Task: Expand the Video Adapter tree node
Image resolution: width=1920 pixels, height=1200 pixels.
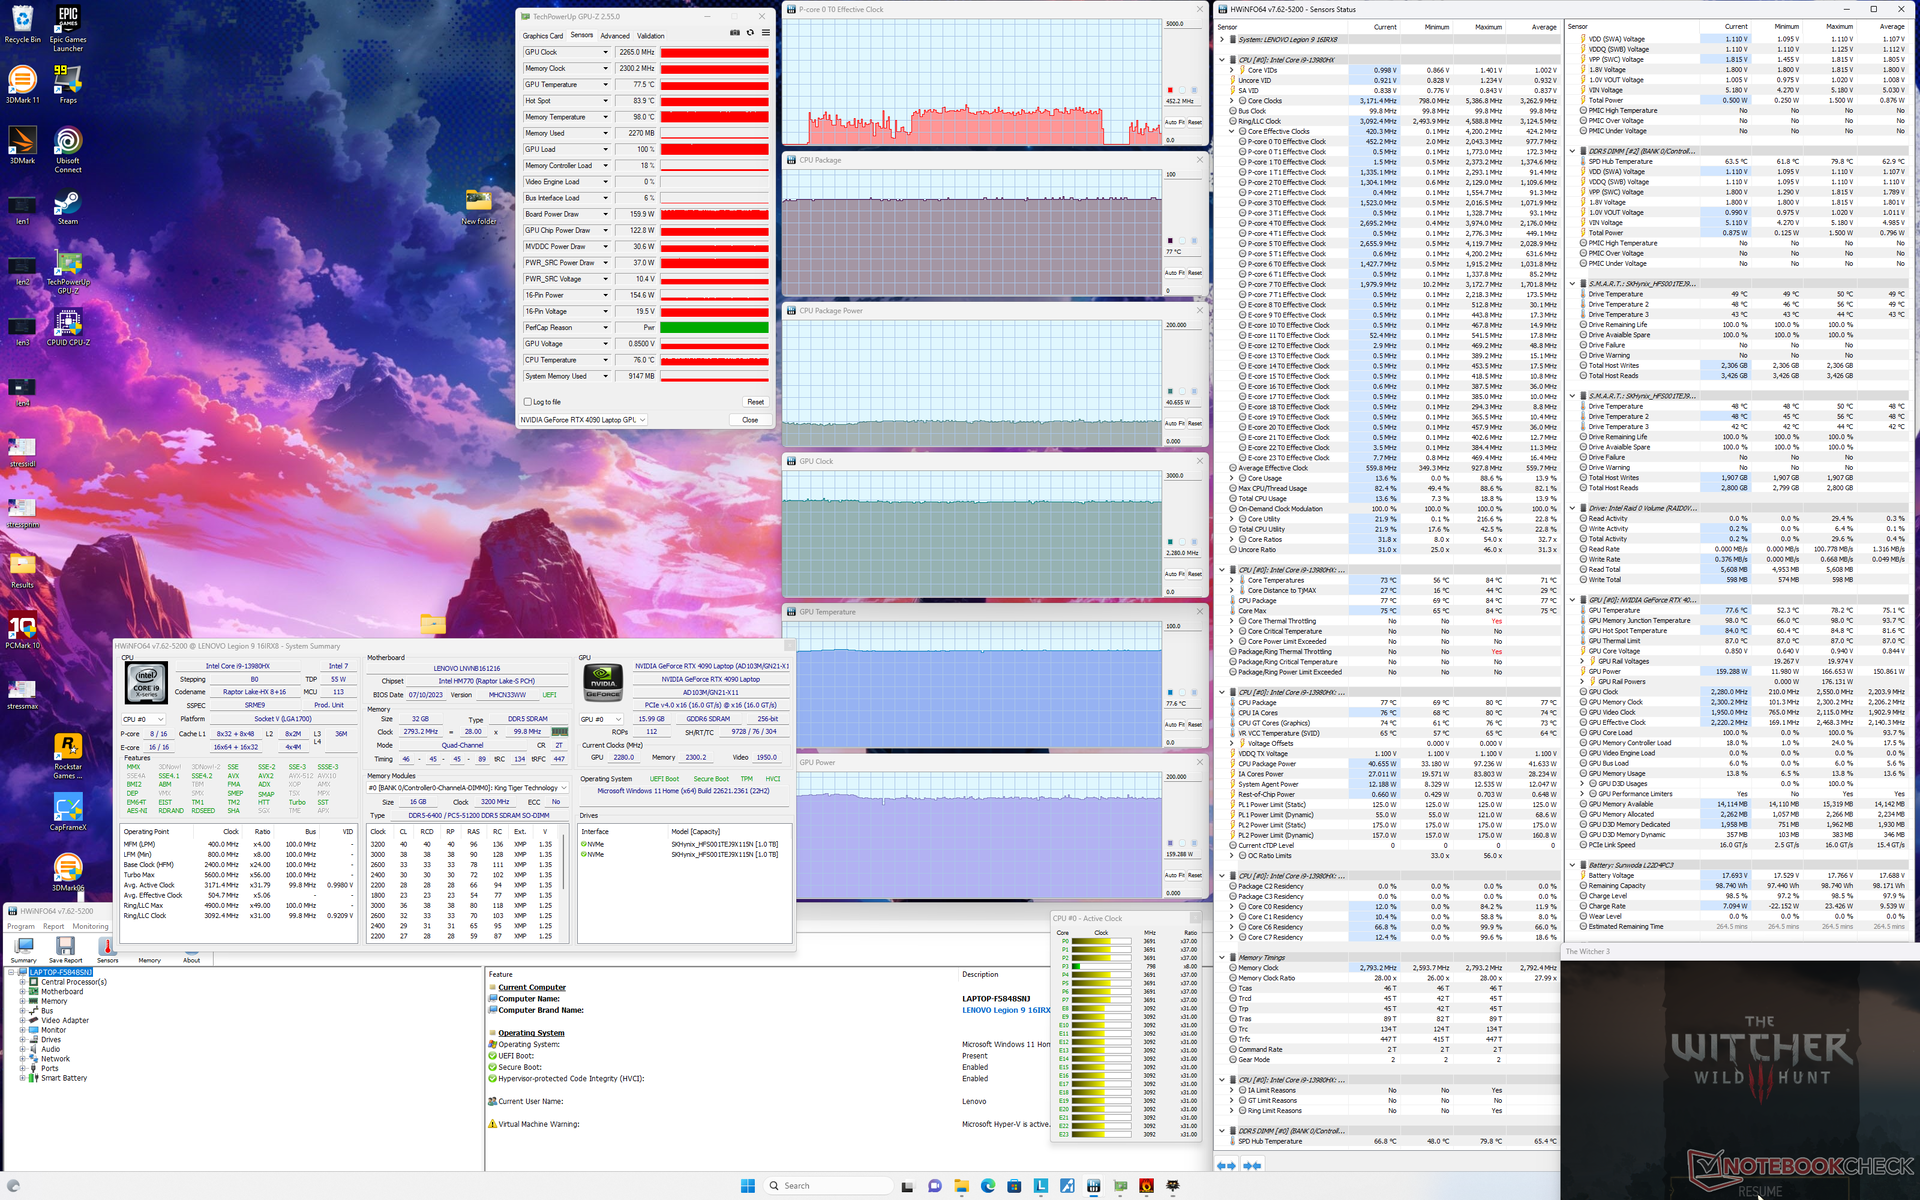Action: tap(22, 1020)
